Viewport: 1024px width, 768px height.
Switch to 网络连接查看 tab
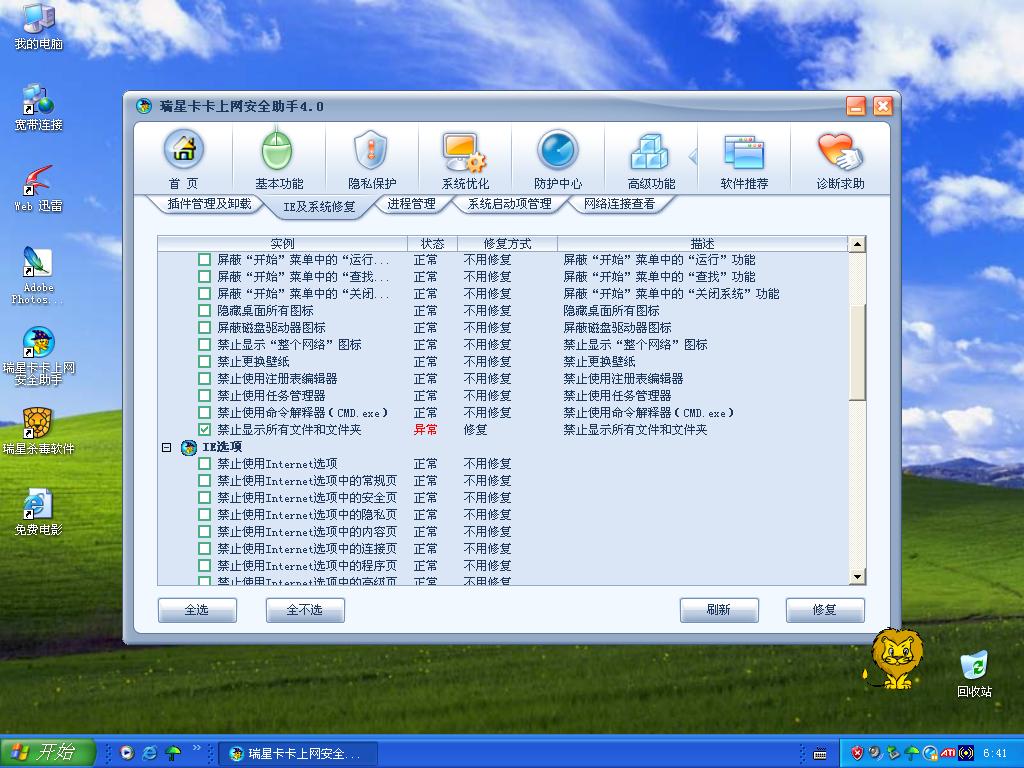[619, 204]
